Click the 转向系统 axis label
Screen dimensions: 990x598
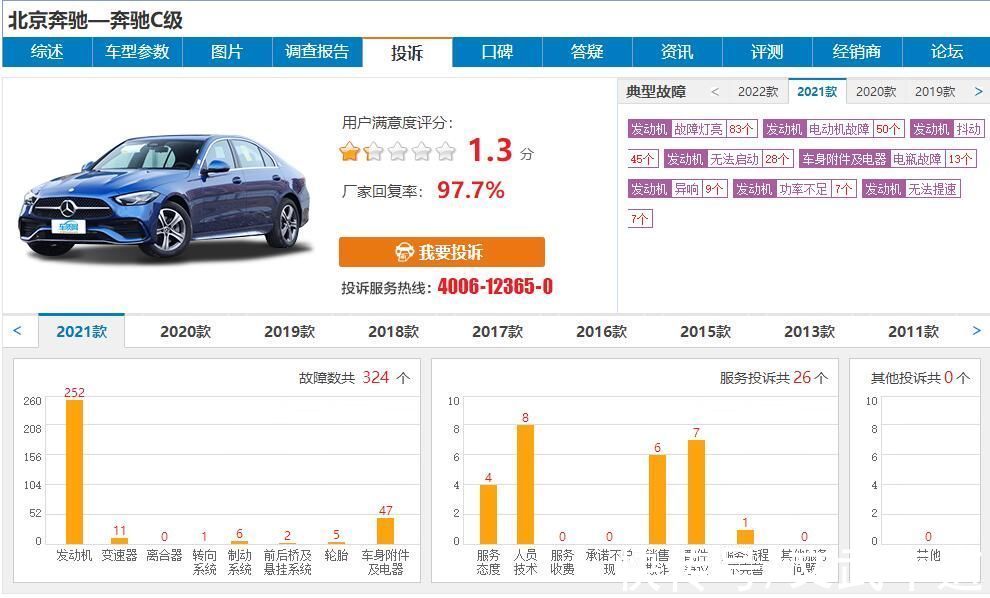pyautogui.click(x=204, y=562)
